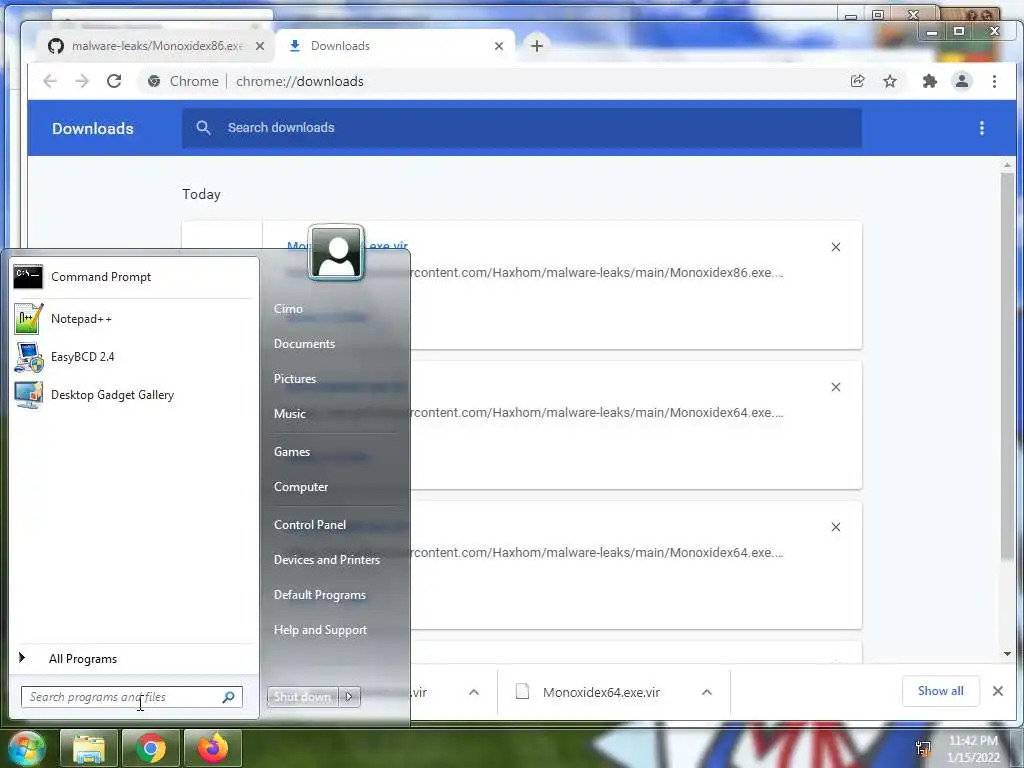Open Devices and Printers
This screenshot has width=1024, height=768.
[x=327, y=560]
